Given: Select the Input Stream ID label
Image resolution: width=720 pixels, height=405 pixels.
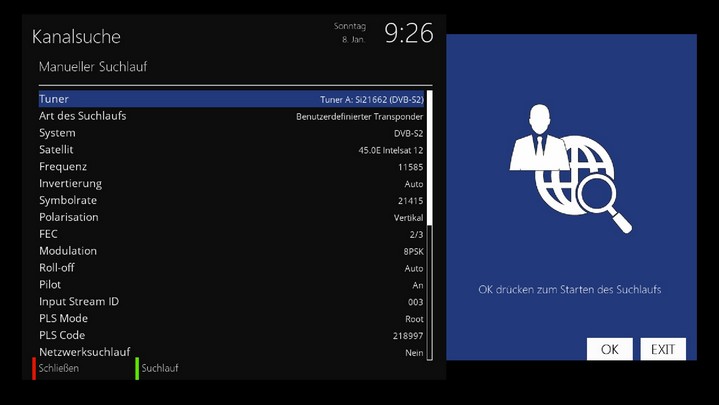Looking at the screenshot, I should pos(79,302).
